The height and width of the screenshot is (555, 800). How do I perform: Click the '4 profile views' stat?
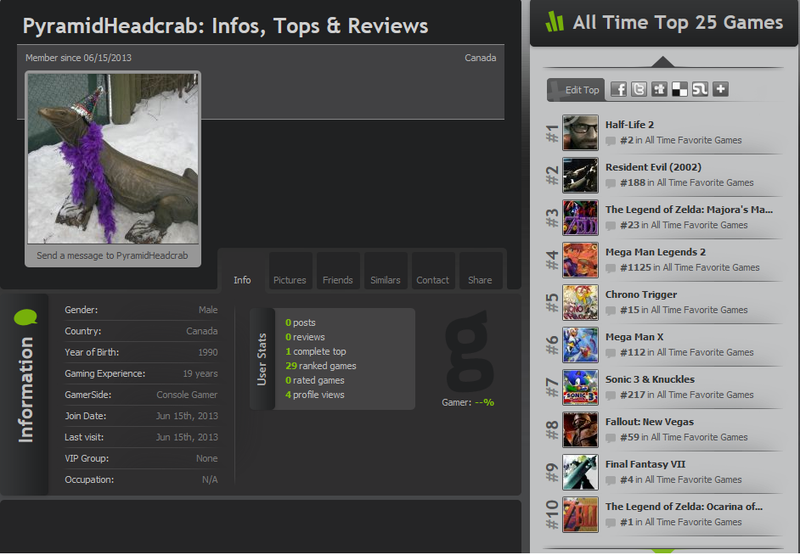(x=314, y=395)
